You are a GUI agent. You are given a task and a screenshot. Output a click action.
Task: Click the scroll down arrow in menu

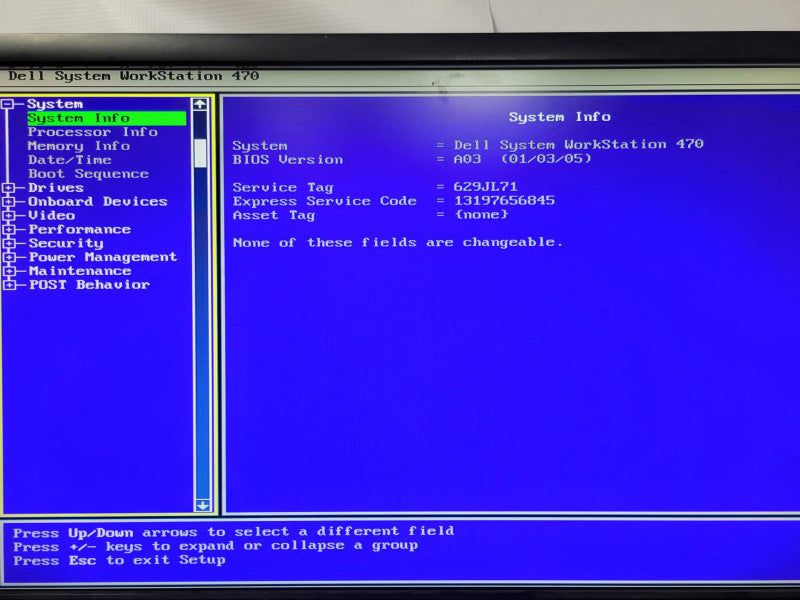tap(202, 505)
